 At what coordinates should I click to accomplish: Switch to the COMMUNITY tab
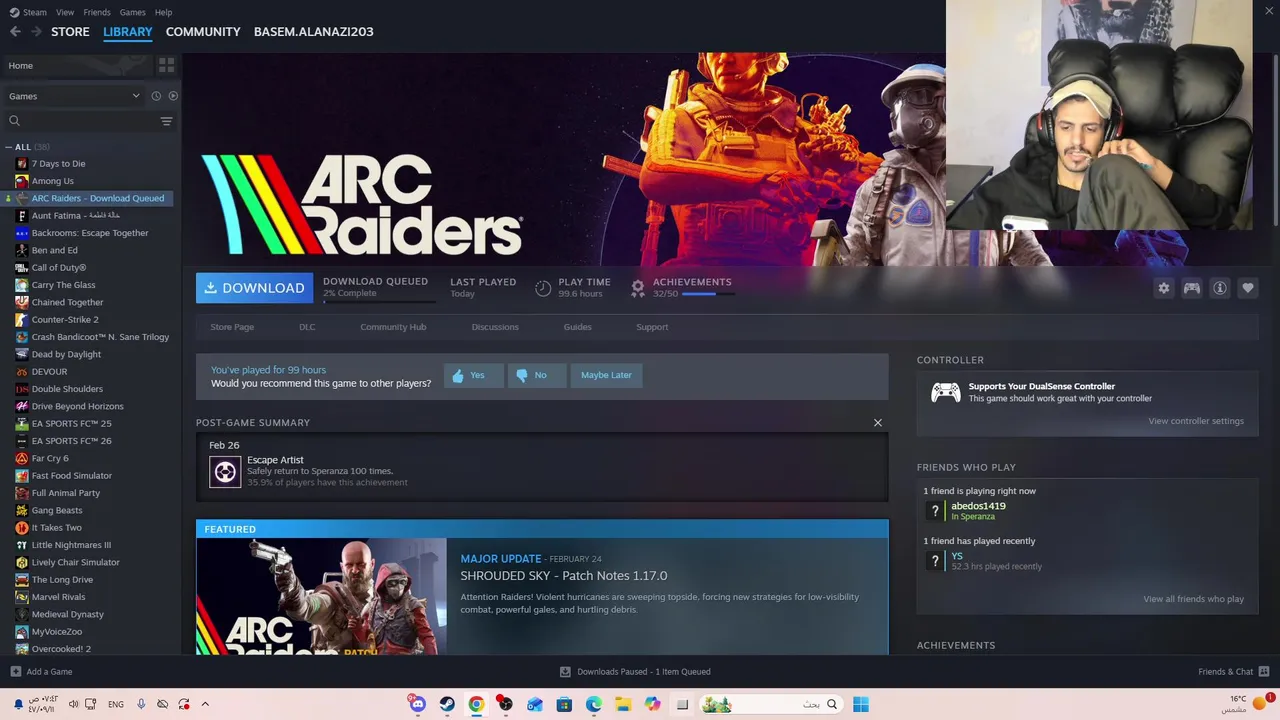[203, 32]
